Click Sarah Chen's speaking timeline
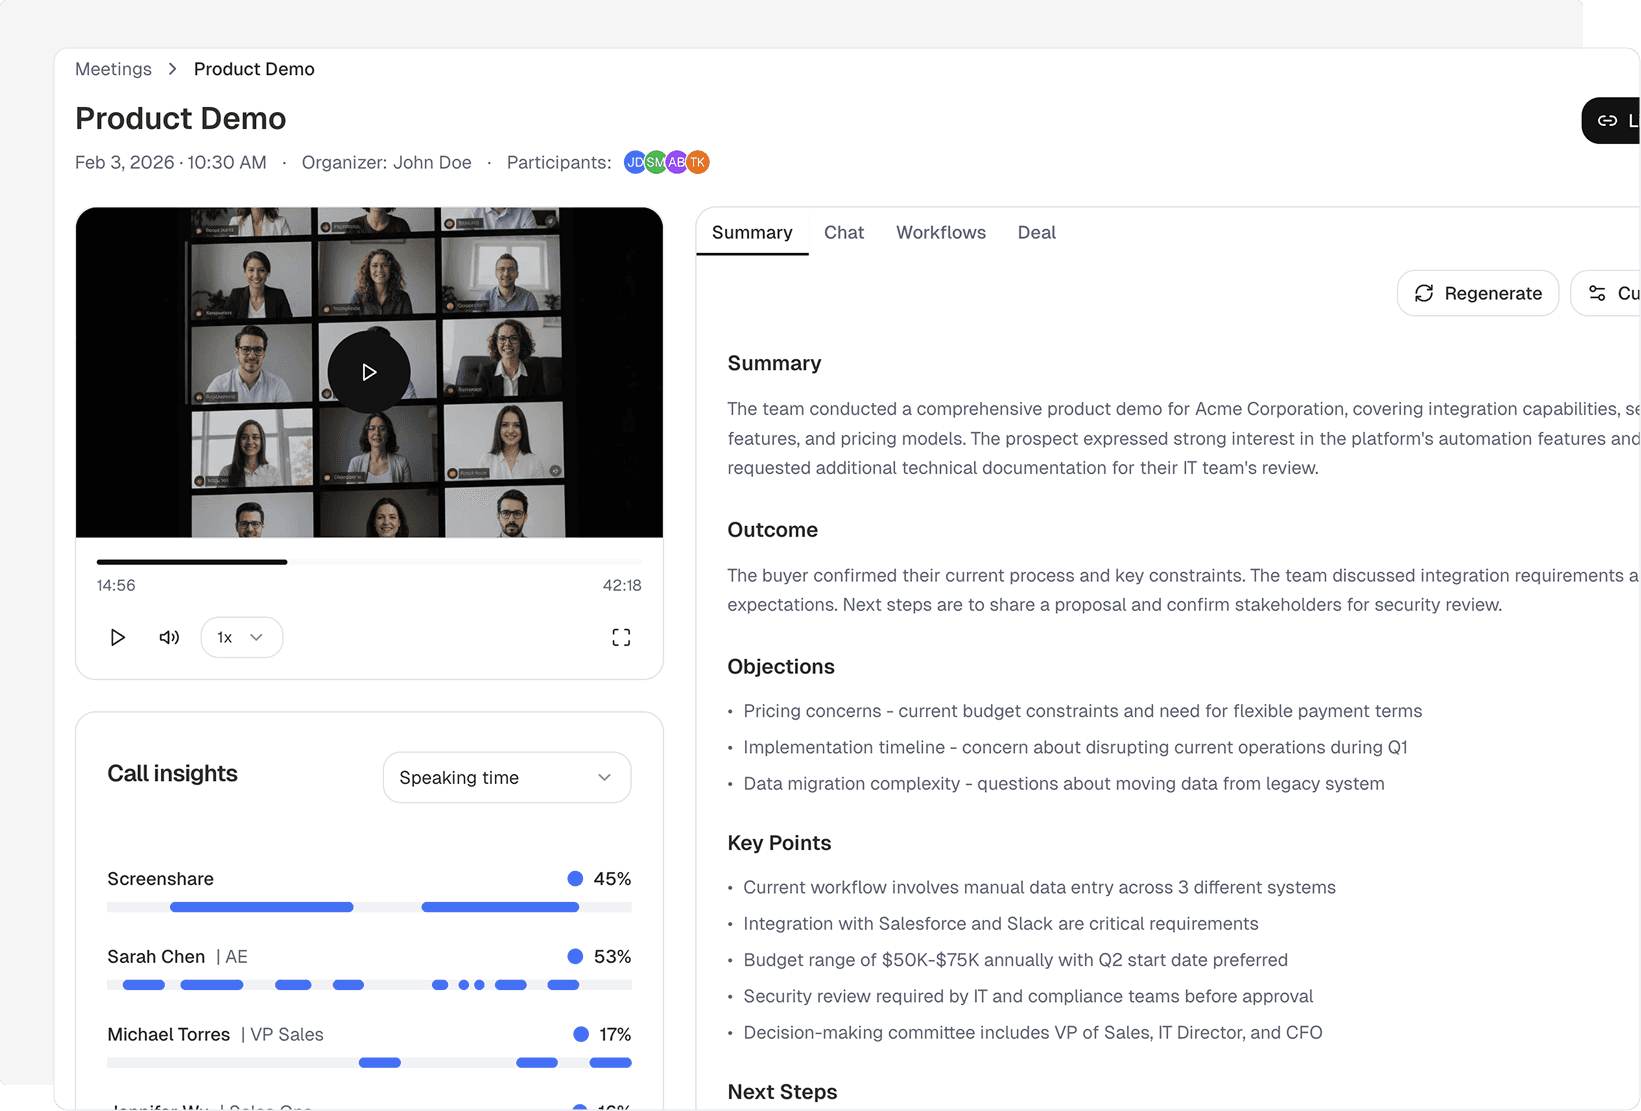This screenshot has width=1641, height=1111. [x=369, y=985]
